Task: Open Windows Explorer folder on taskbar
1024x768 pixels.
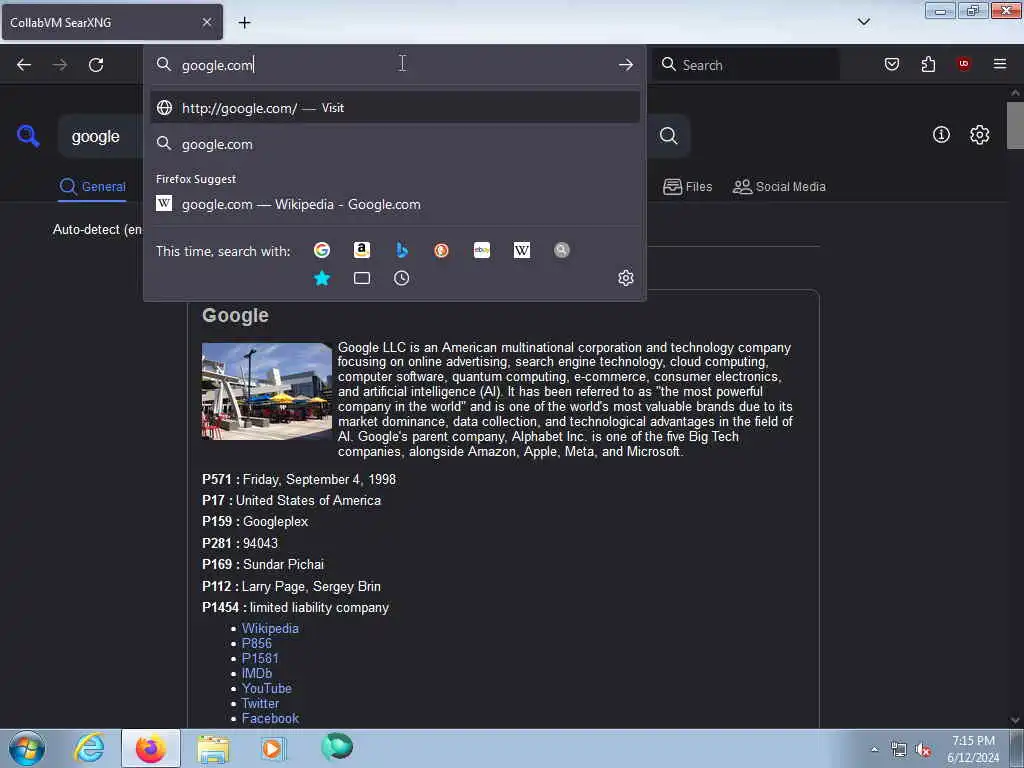Action: 213,749
